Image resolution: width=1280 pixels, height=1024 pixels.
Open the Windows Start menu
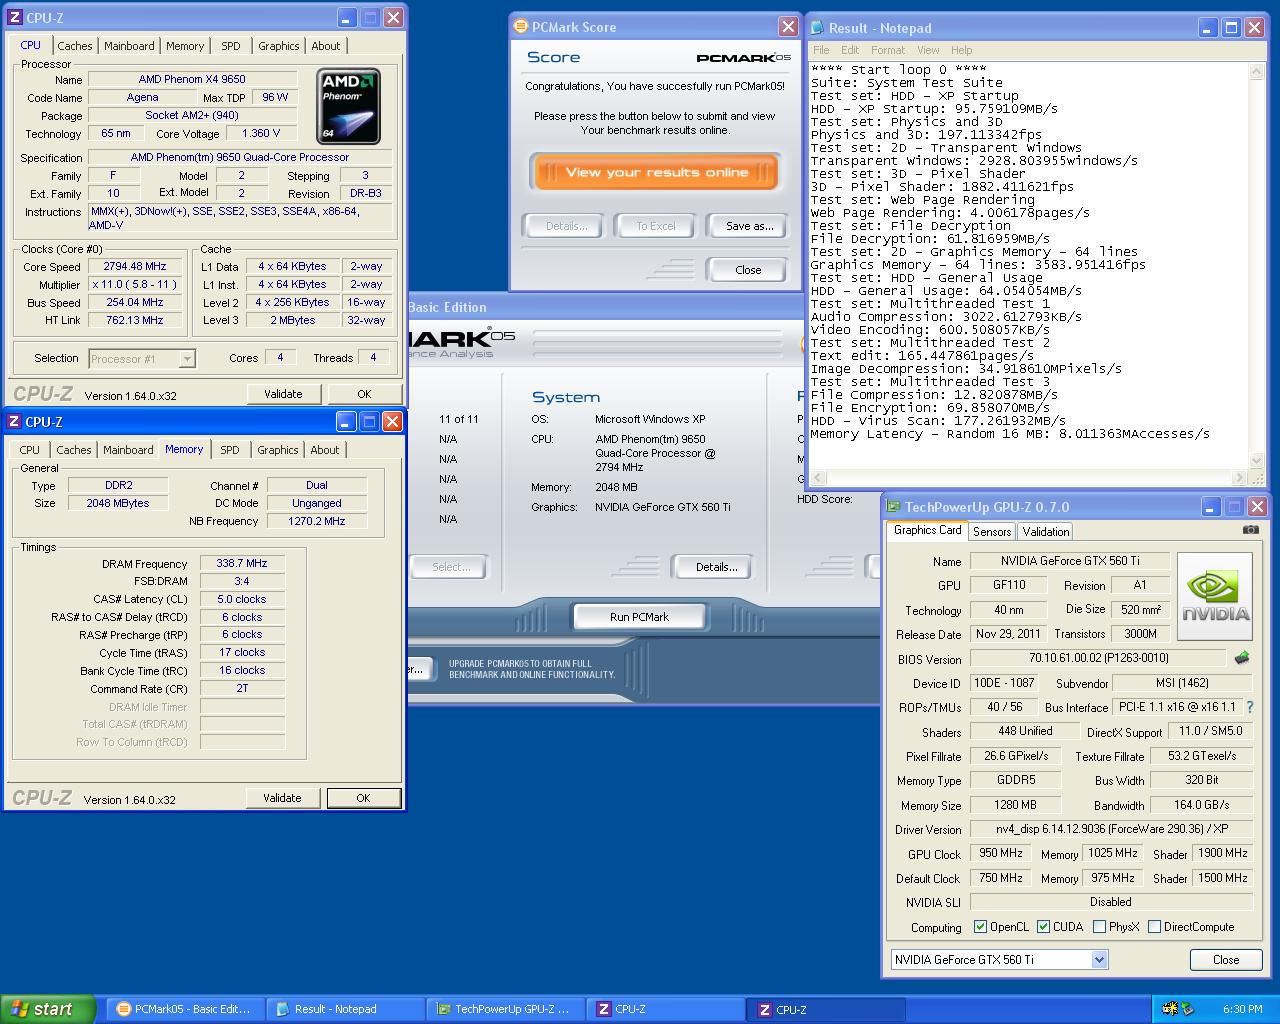tap(48, 1009)
